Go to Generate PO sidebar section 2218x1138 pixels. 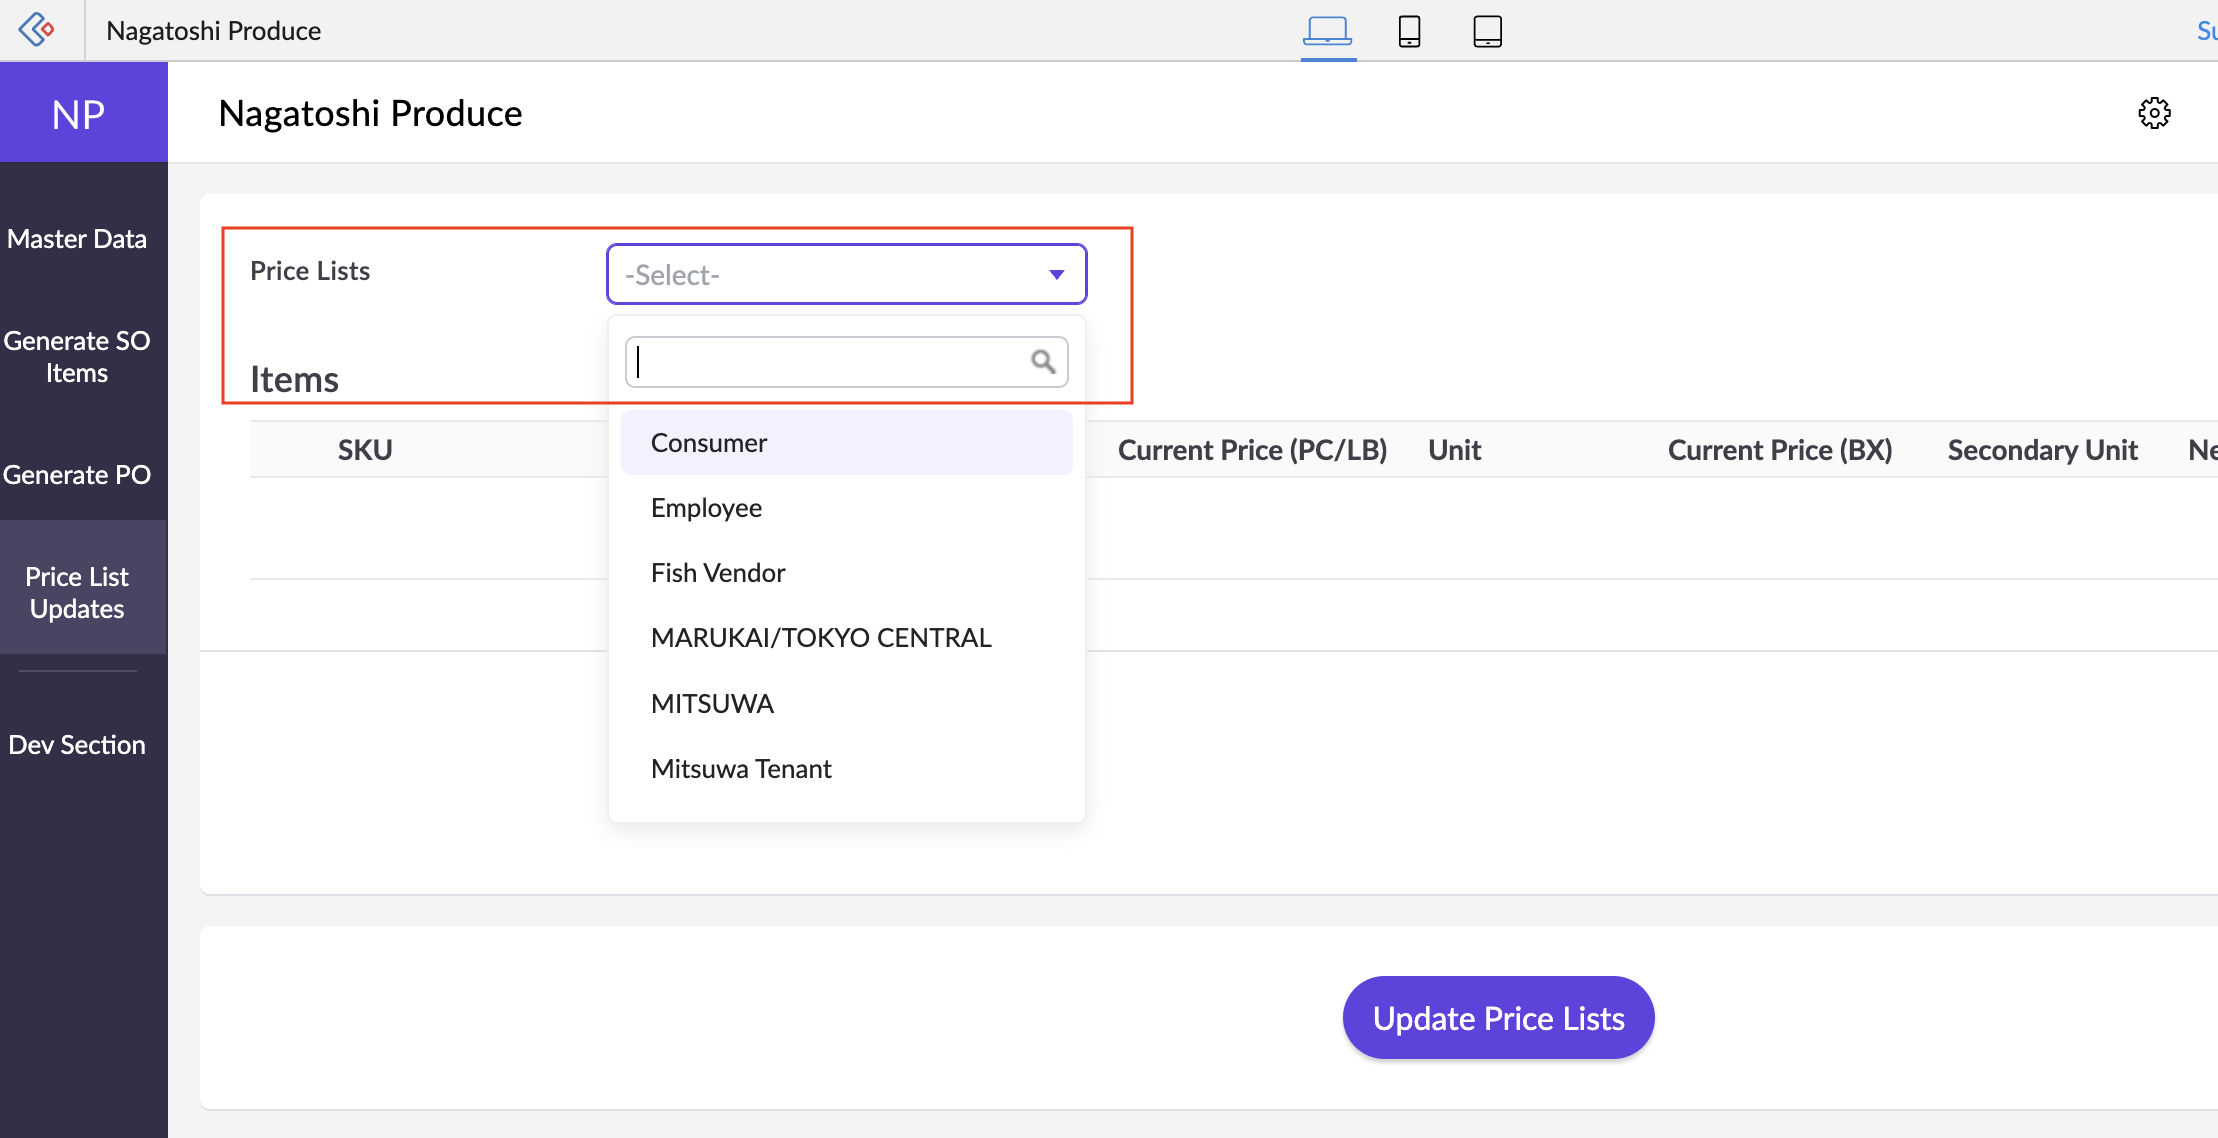tap(77, 475)
